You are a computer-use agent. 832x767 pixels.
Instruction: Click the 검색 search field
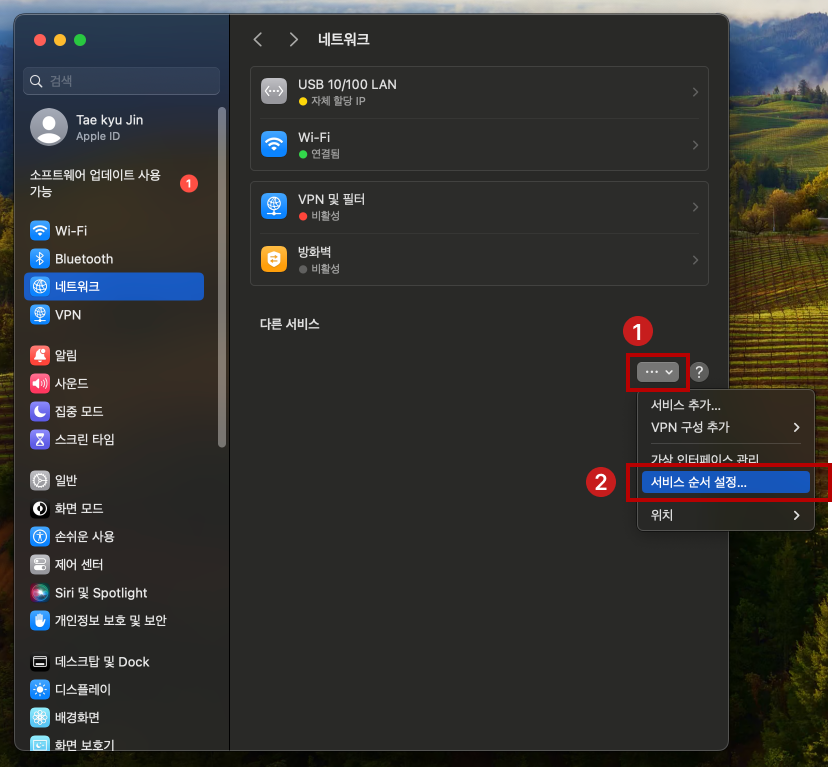coord(122,81)
